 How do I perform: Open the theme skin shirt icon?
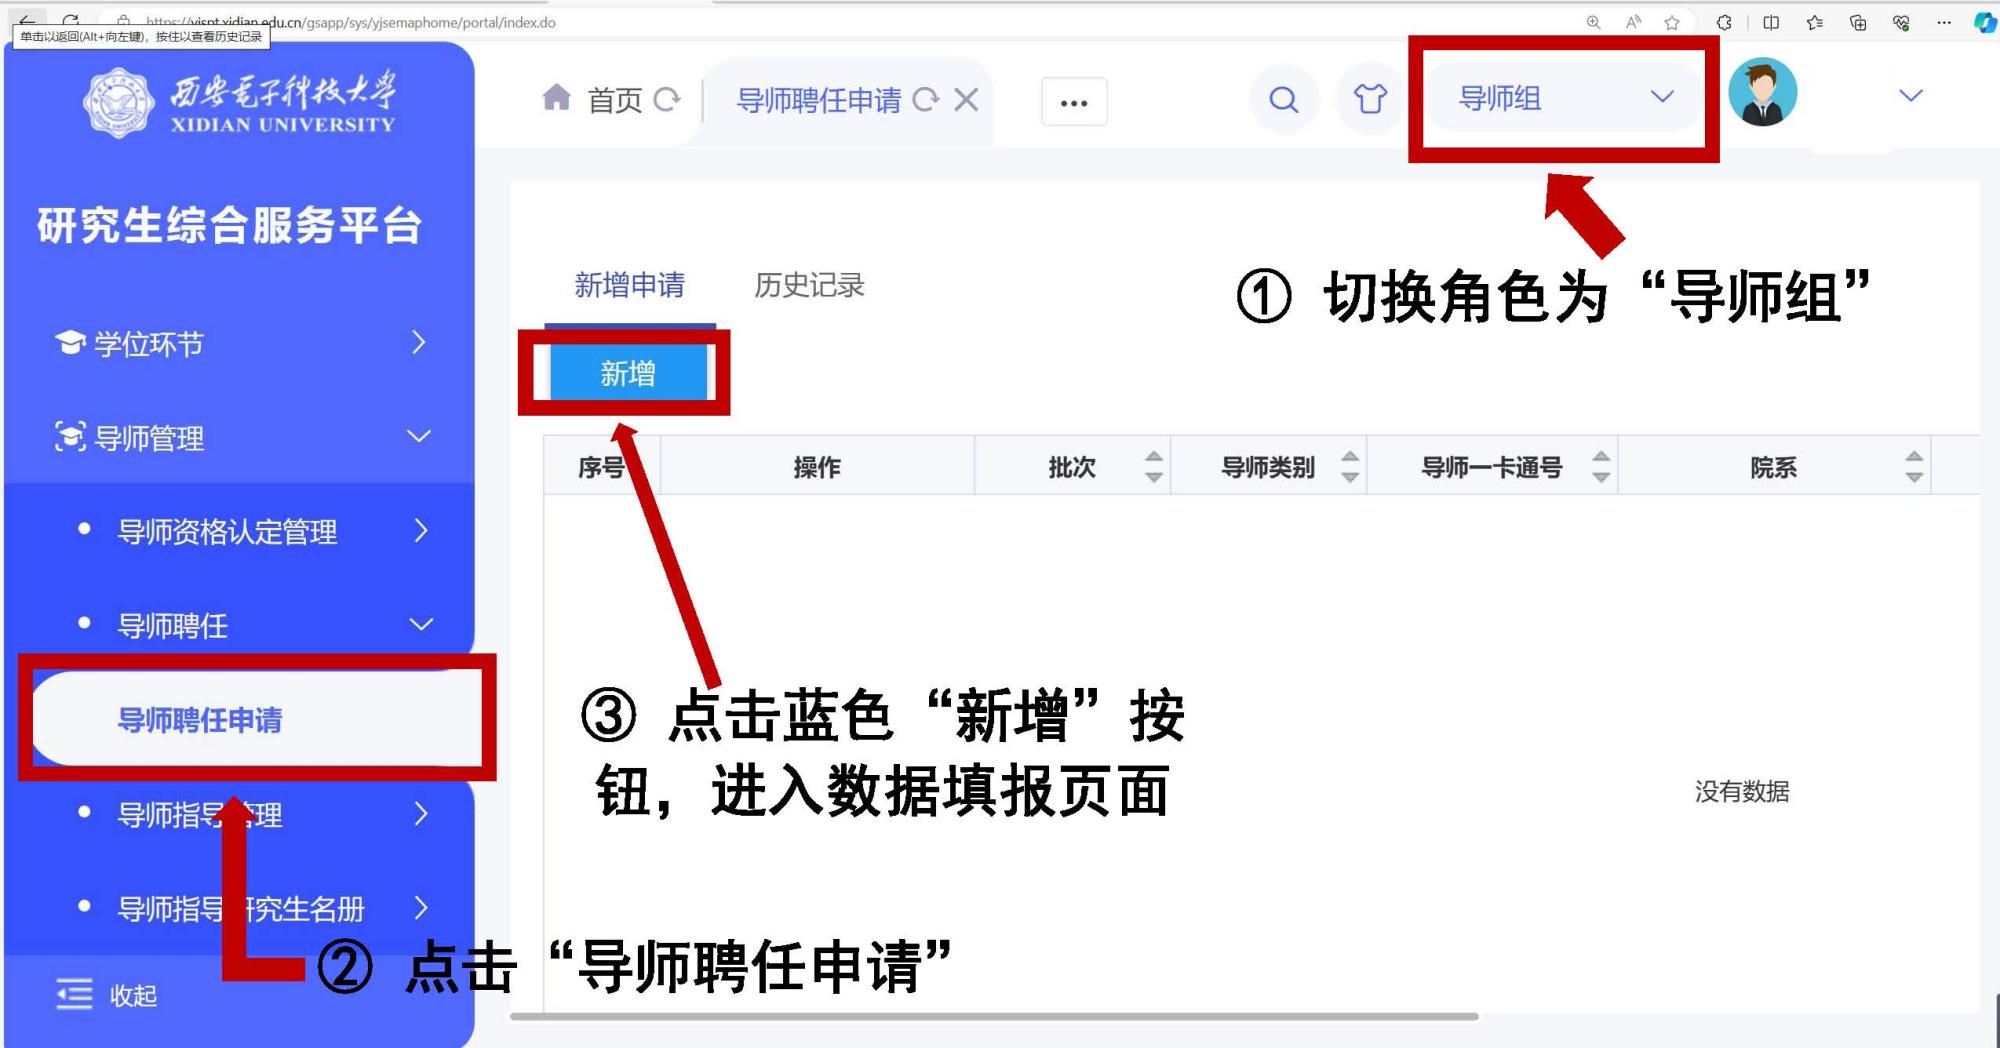[x=1369, y=99]
